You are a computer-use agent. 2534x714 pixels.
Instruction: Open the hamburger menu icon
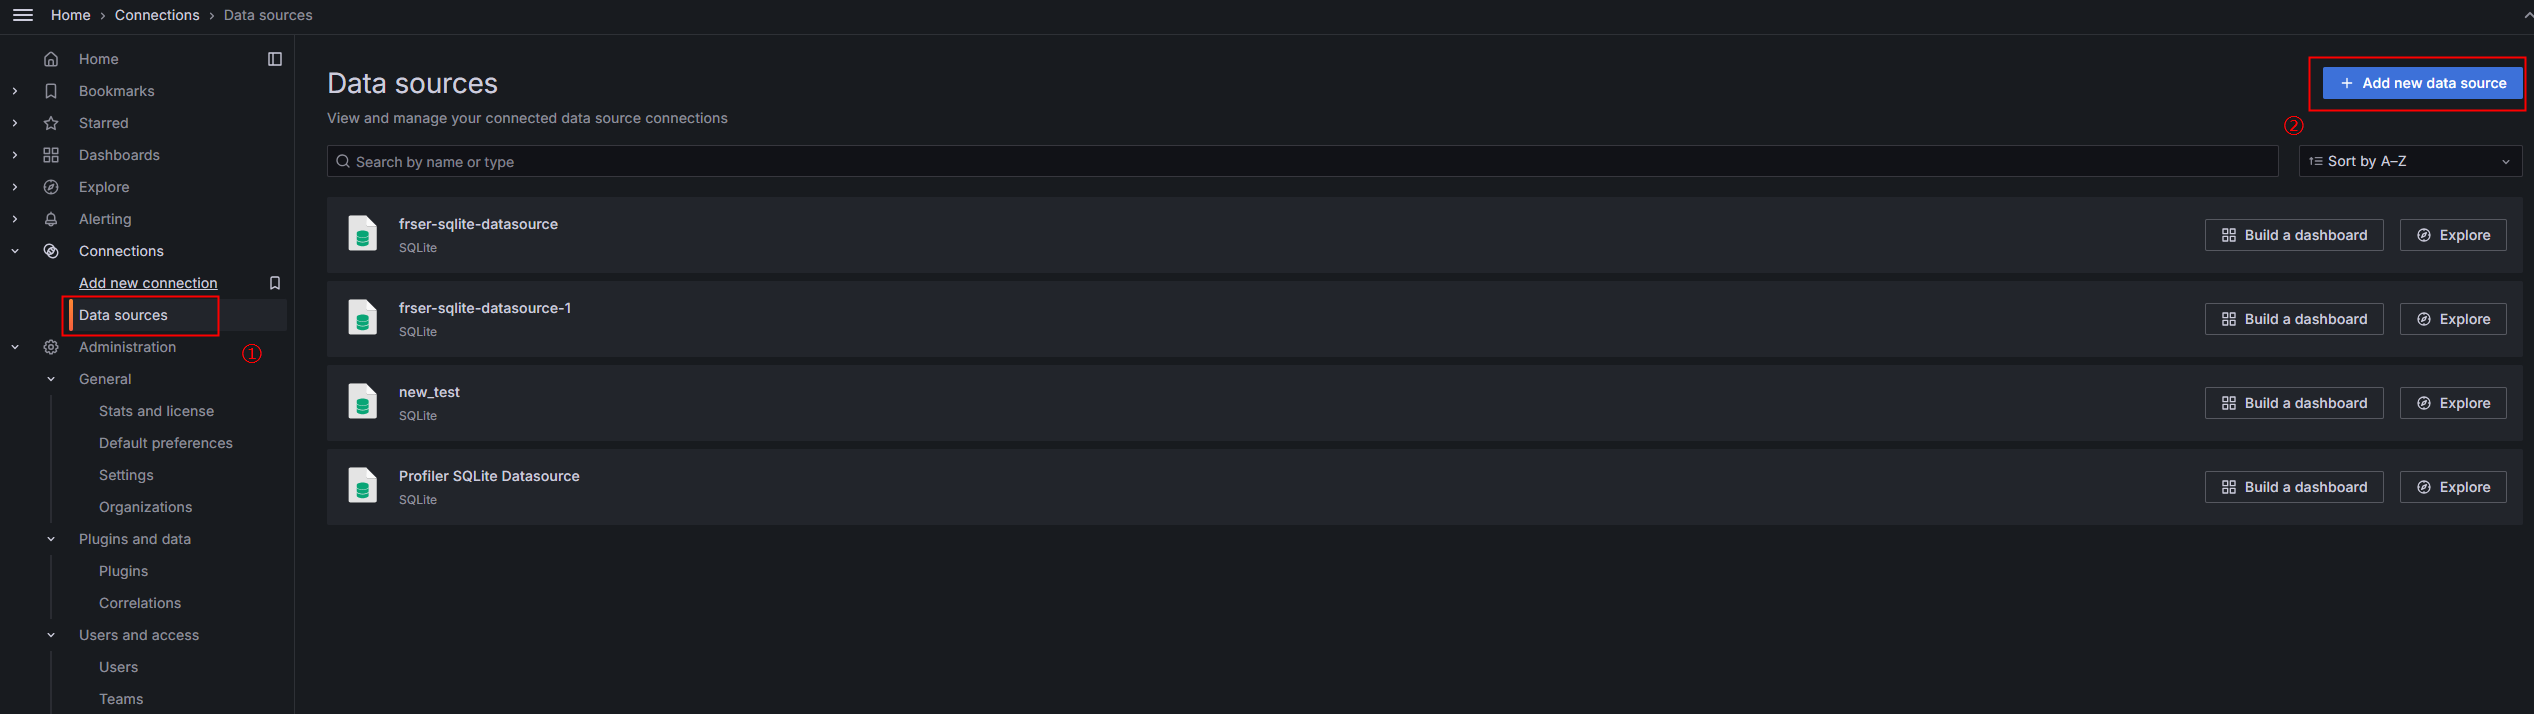coord(22,15)
